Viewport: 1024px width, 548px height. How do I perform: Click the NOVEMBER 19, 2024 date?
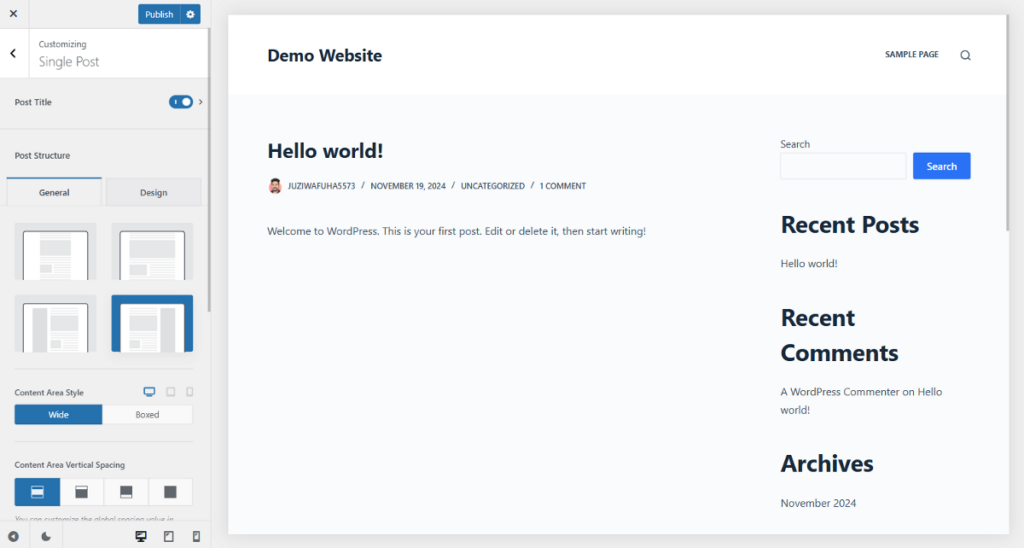pyautogui.click(x=408, y=186)
